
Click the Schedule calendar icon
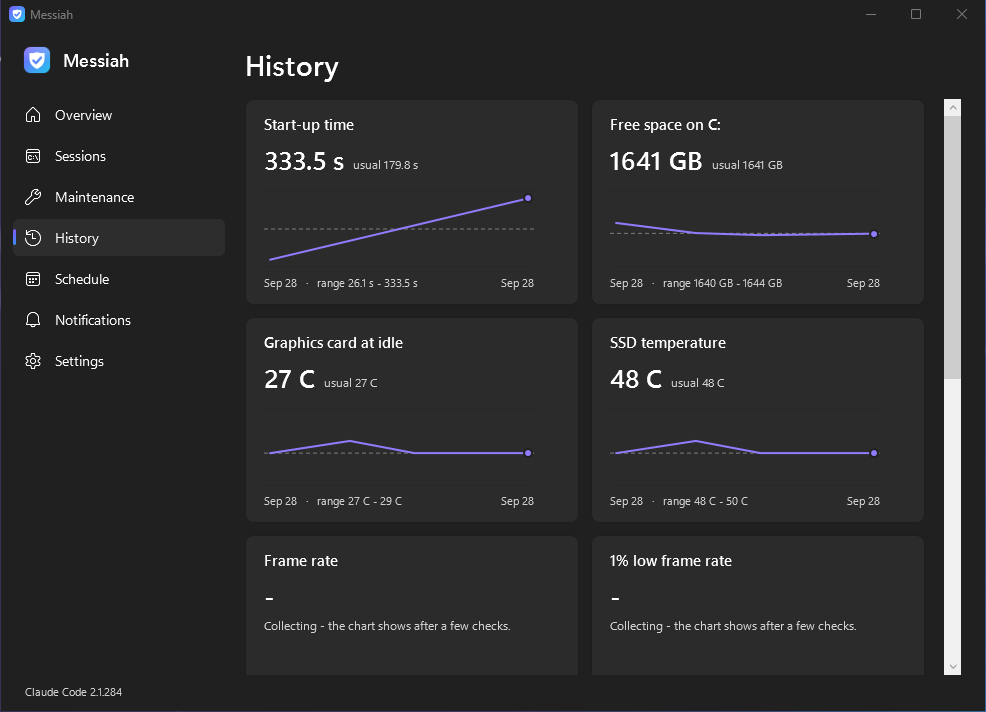point(33,279)
